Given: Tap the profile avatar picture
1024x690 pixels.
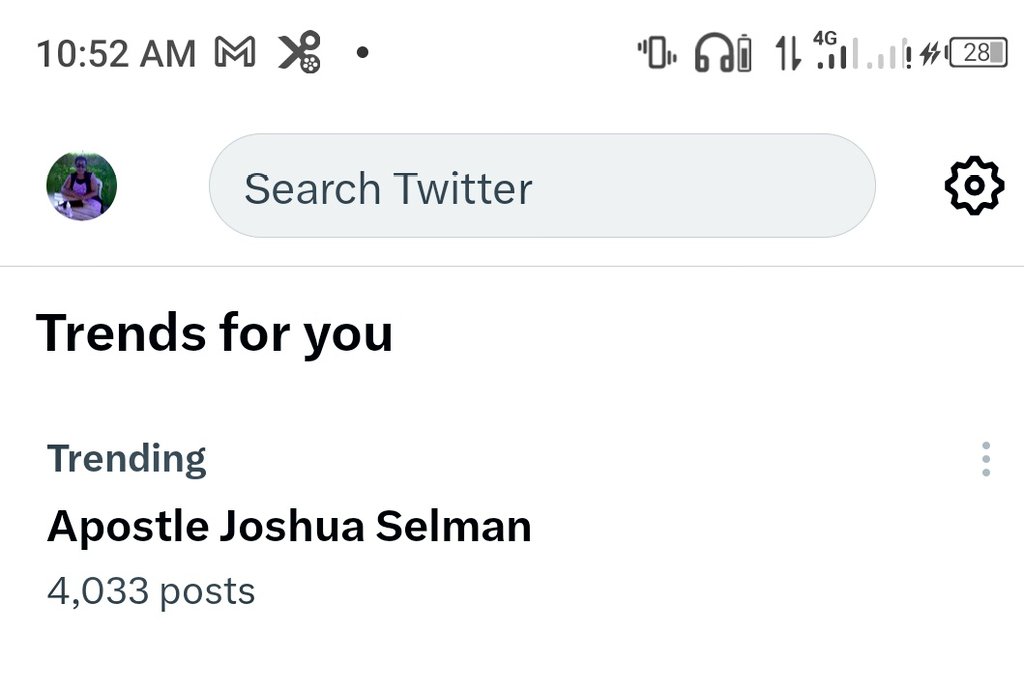Looking at the screenshot, I should 82,186.
